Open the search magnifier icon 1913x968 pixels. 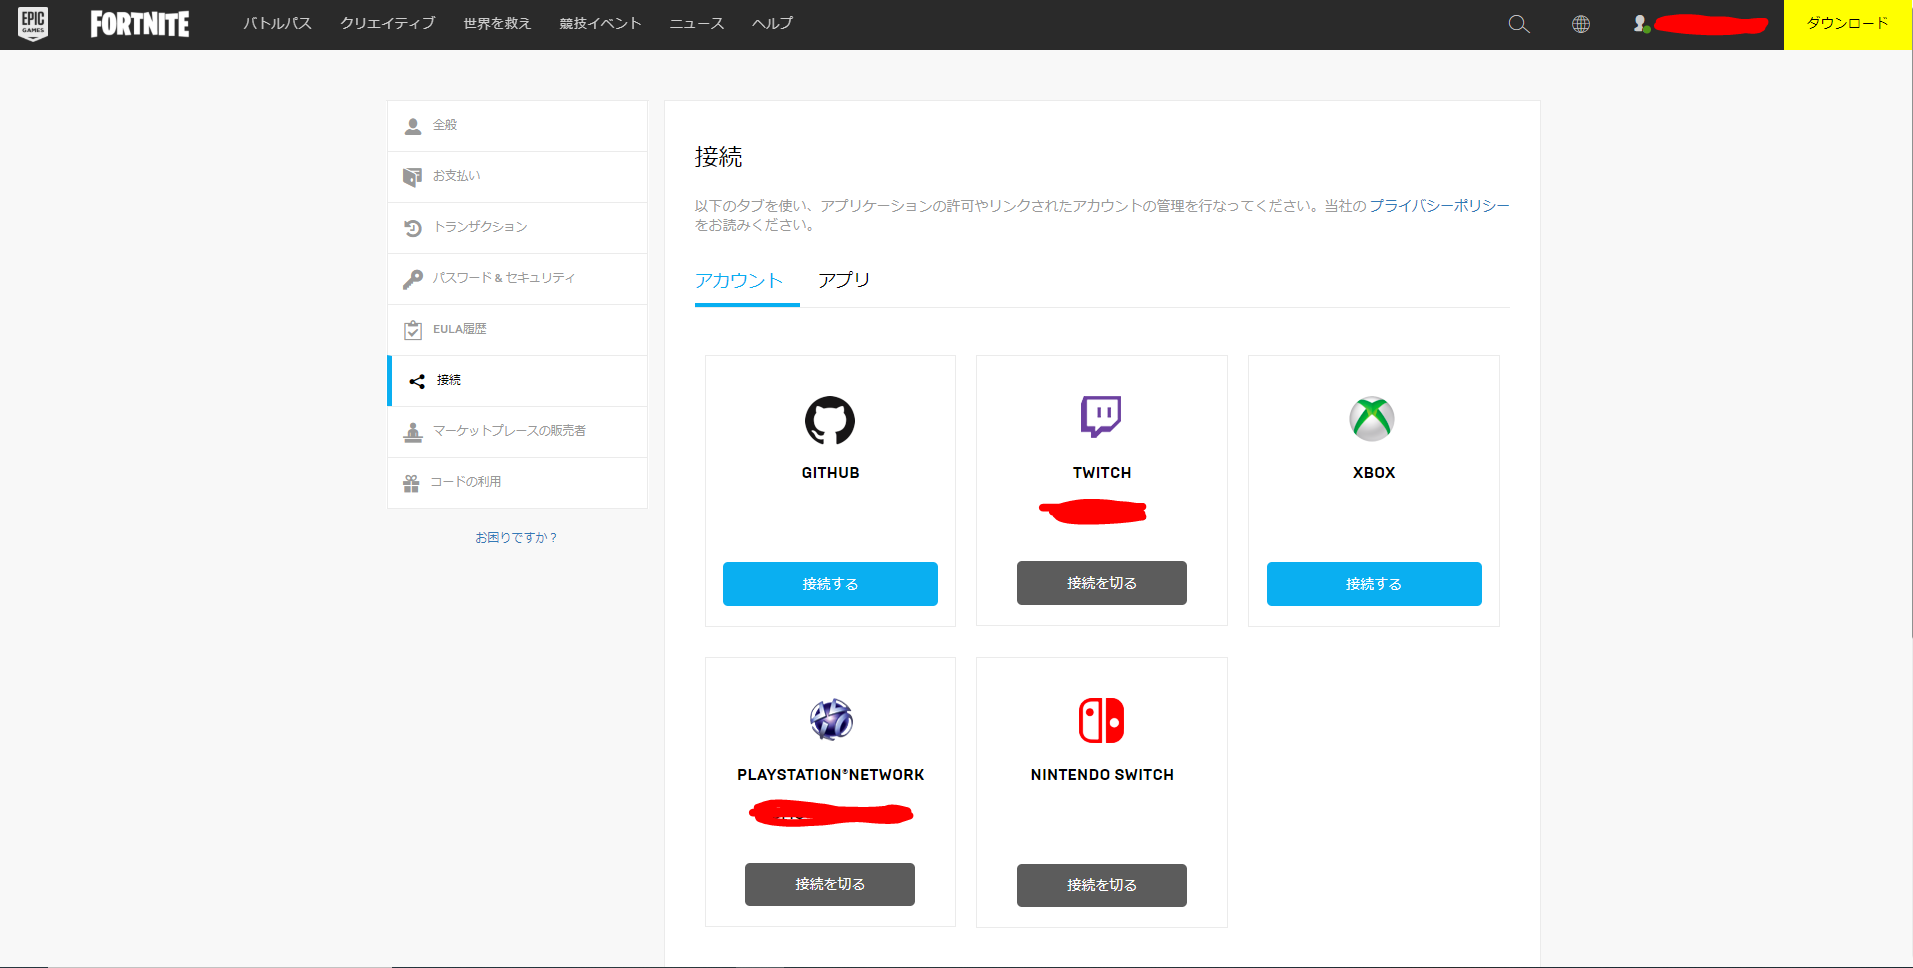pos(1519,24)
